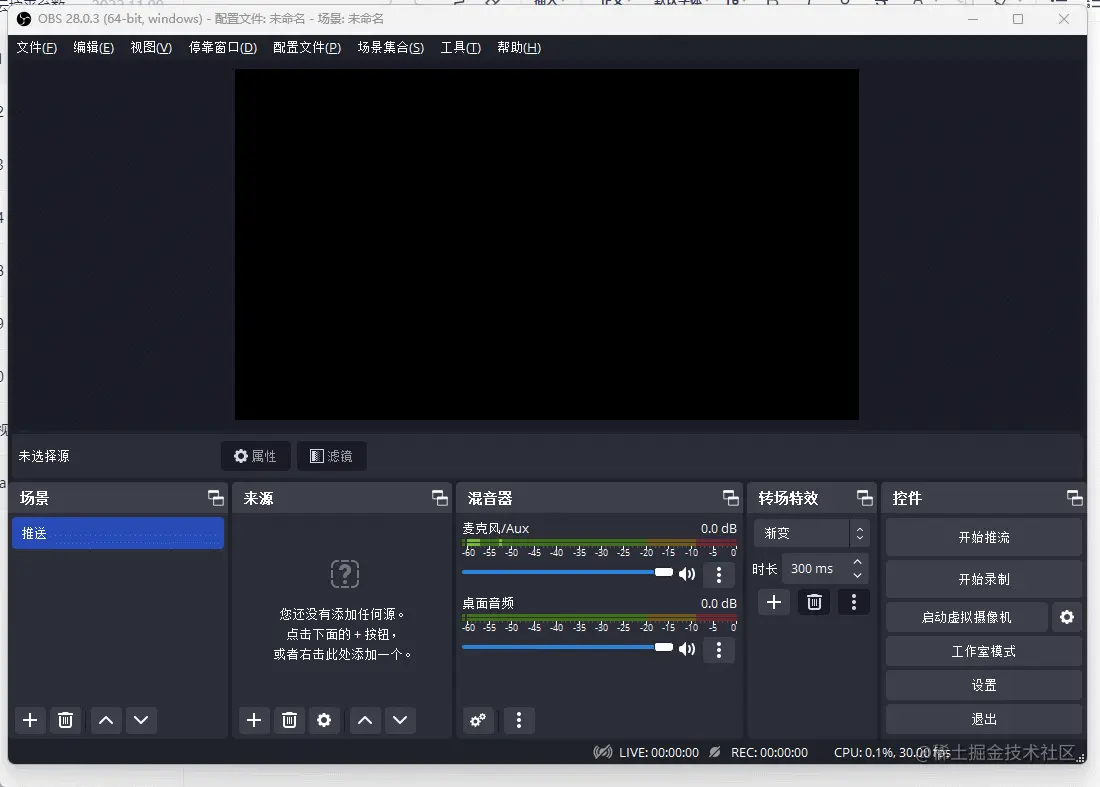Undock the 来源 panel
The height and width of the screenshot is (787, 1100).
click(x=440, y=498)
